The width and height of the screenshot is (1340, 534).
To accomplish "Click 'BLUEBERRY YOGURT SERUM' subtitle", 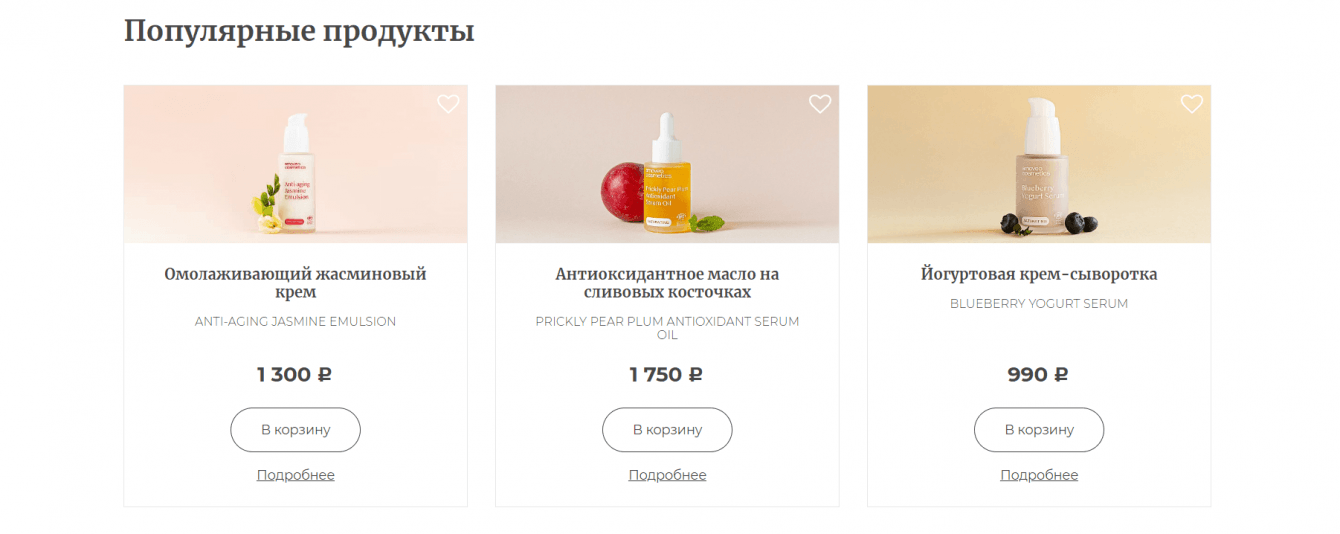I will tap(1039, 304).
